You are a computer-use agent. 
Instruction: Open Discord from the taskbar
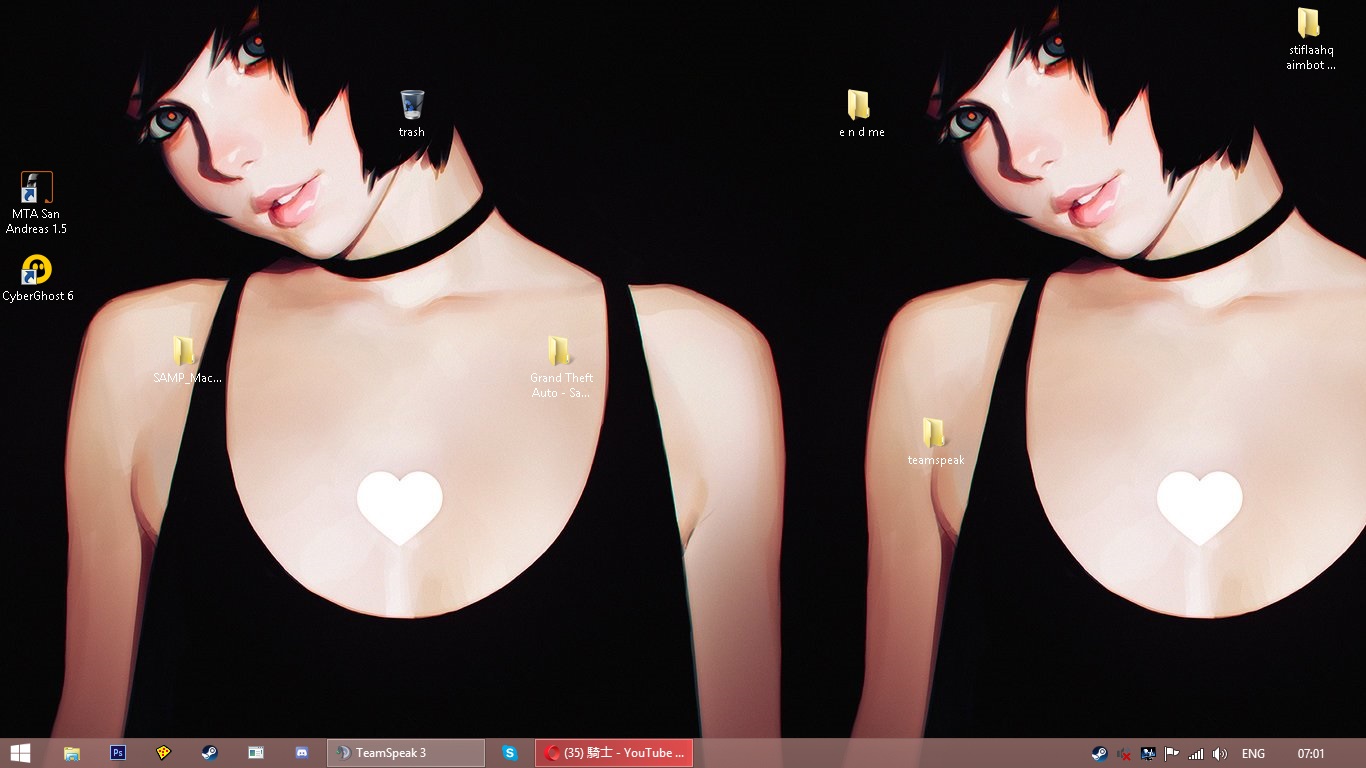(x=302, y=753)
